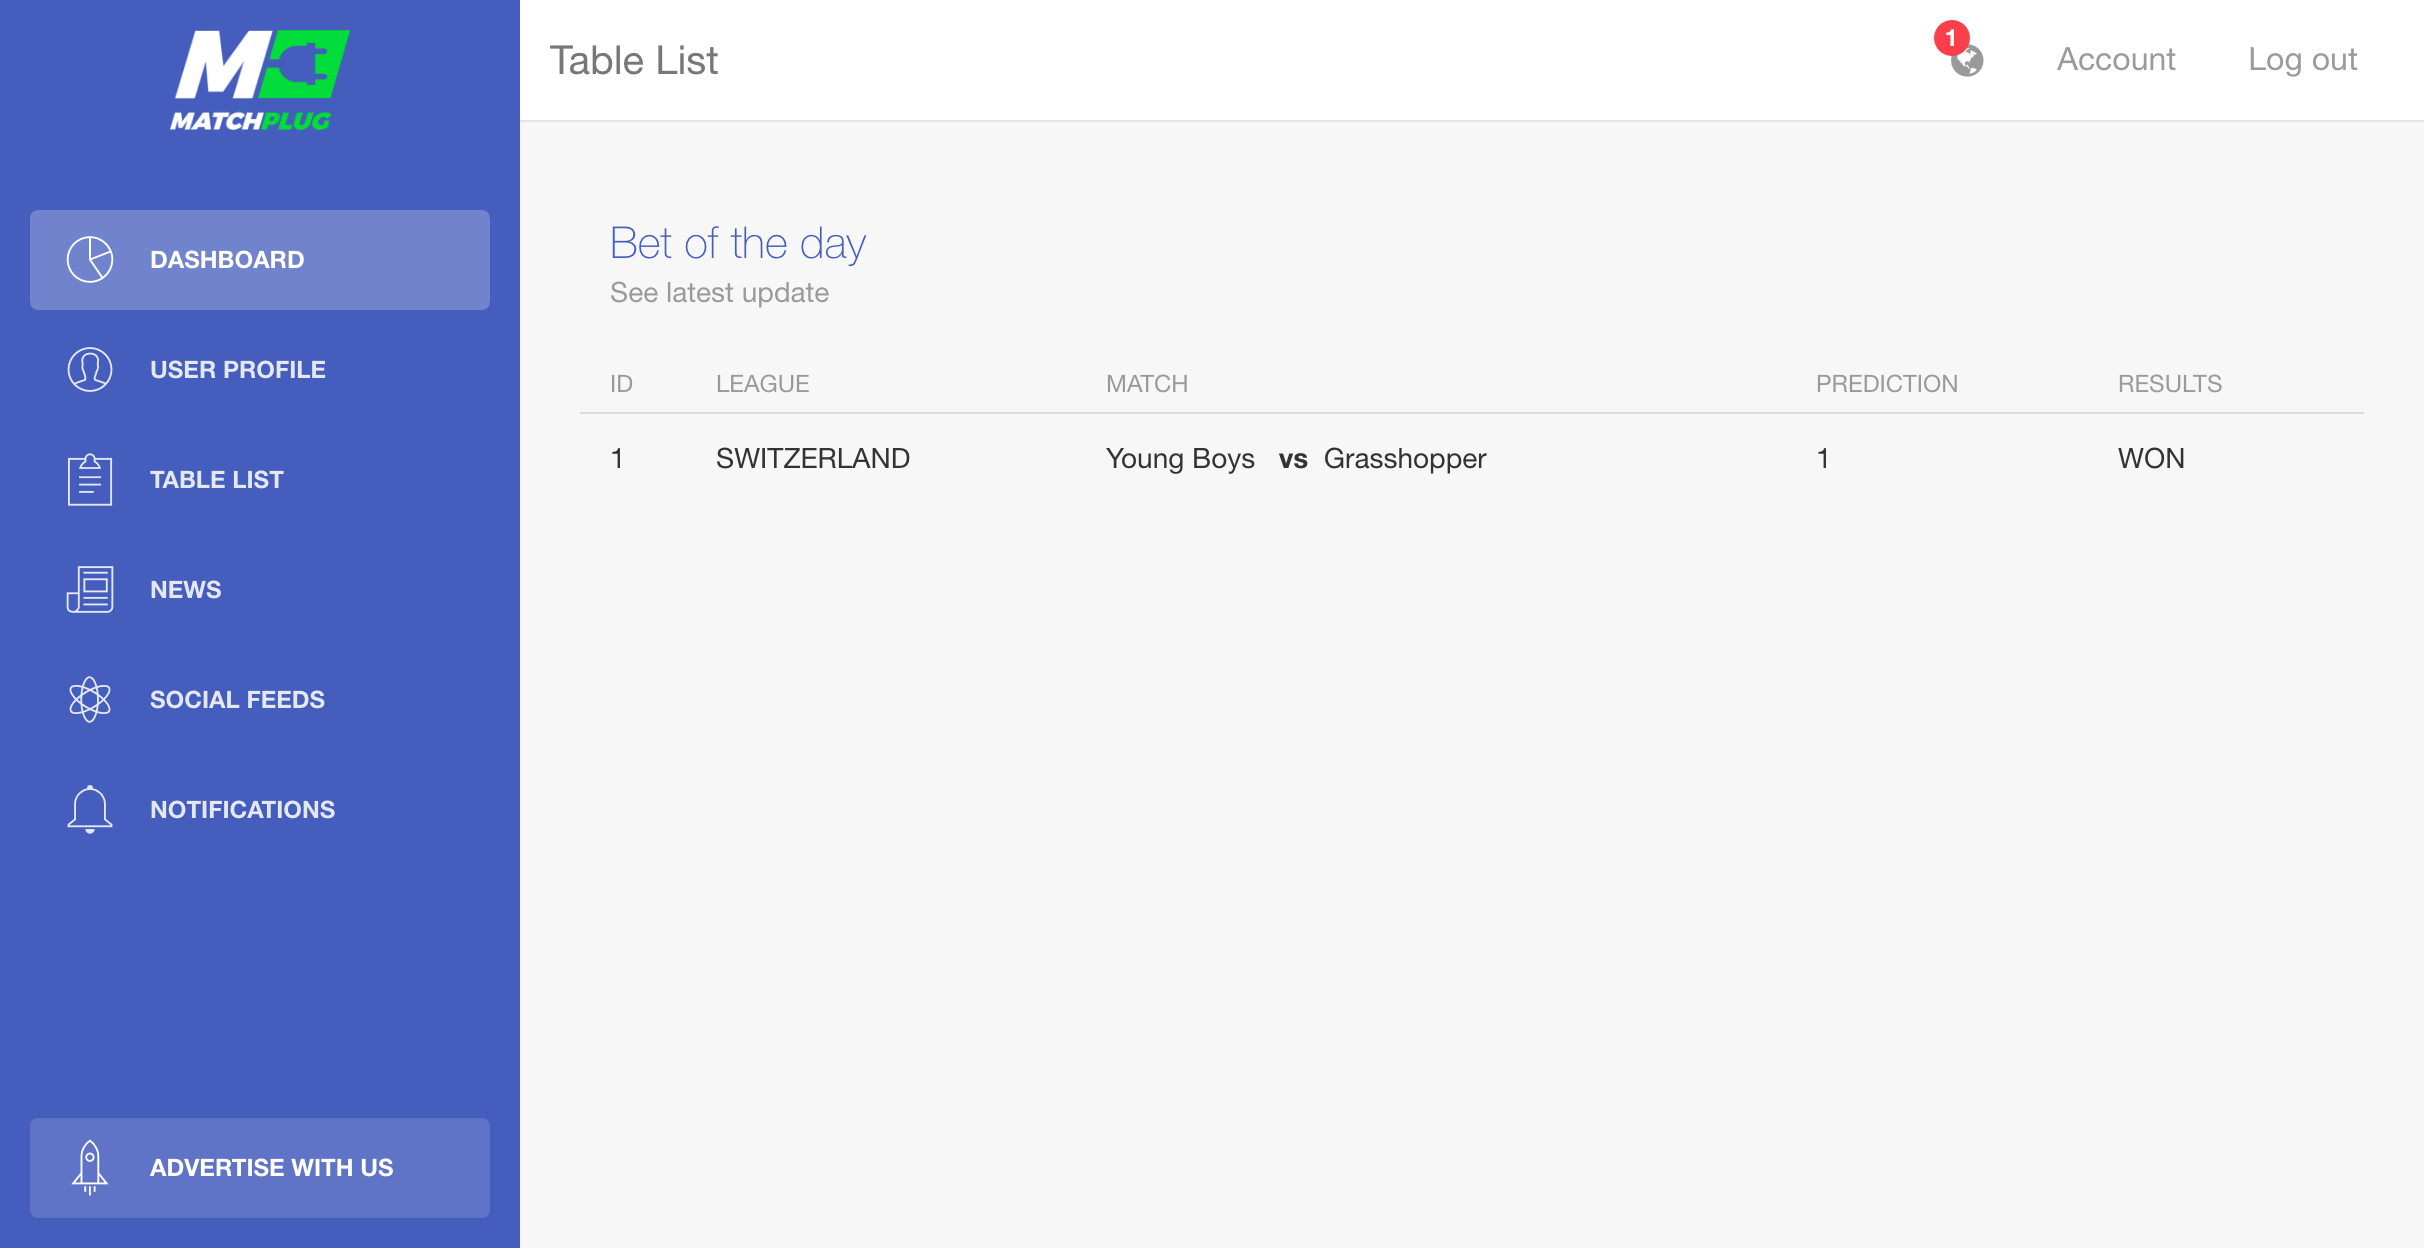
Task: Click the PREDICTION column header
Action: tap(1887, 384)
